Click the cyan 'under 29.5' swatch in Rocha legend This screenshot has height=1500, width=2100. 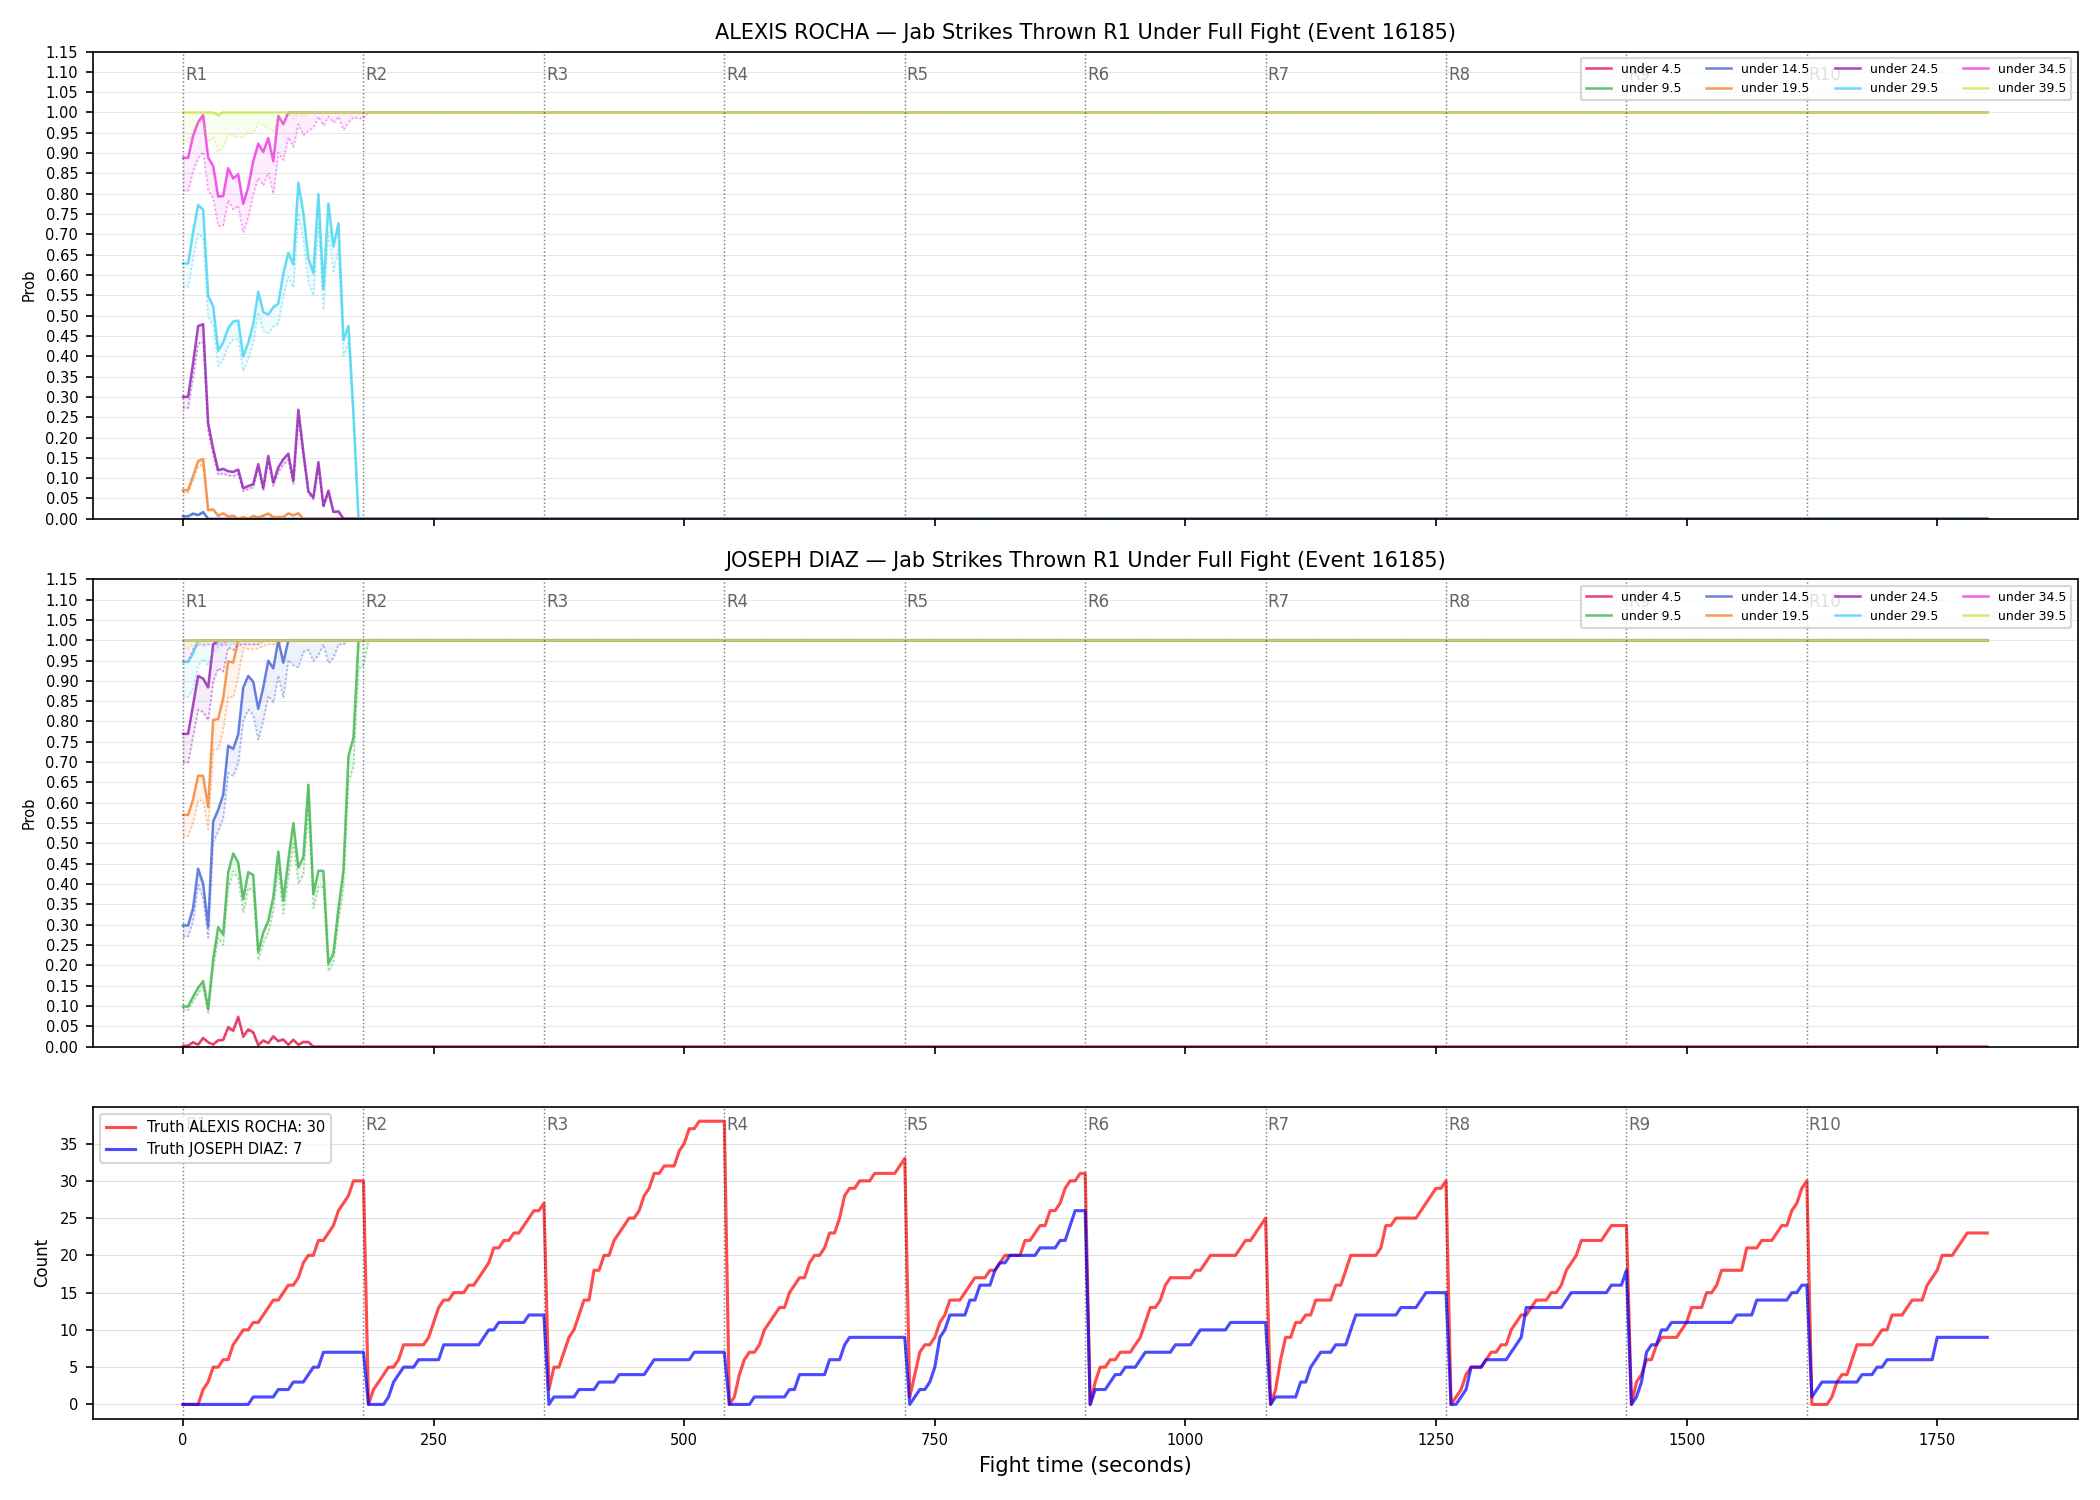point(1848,88)
